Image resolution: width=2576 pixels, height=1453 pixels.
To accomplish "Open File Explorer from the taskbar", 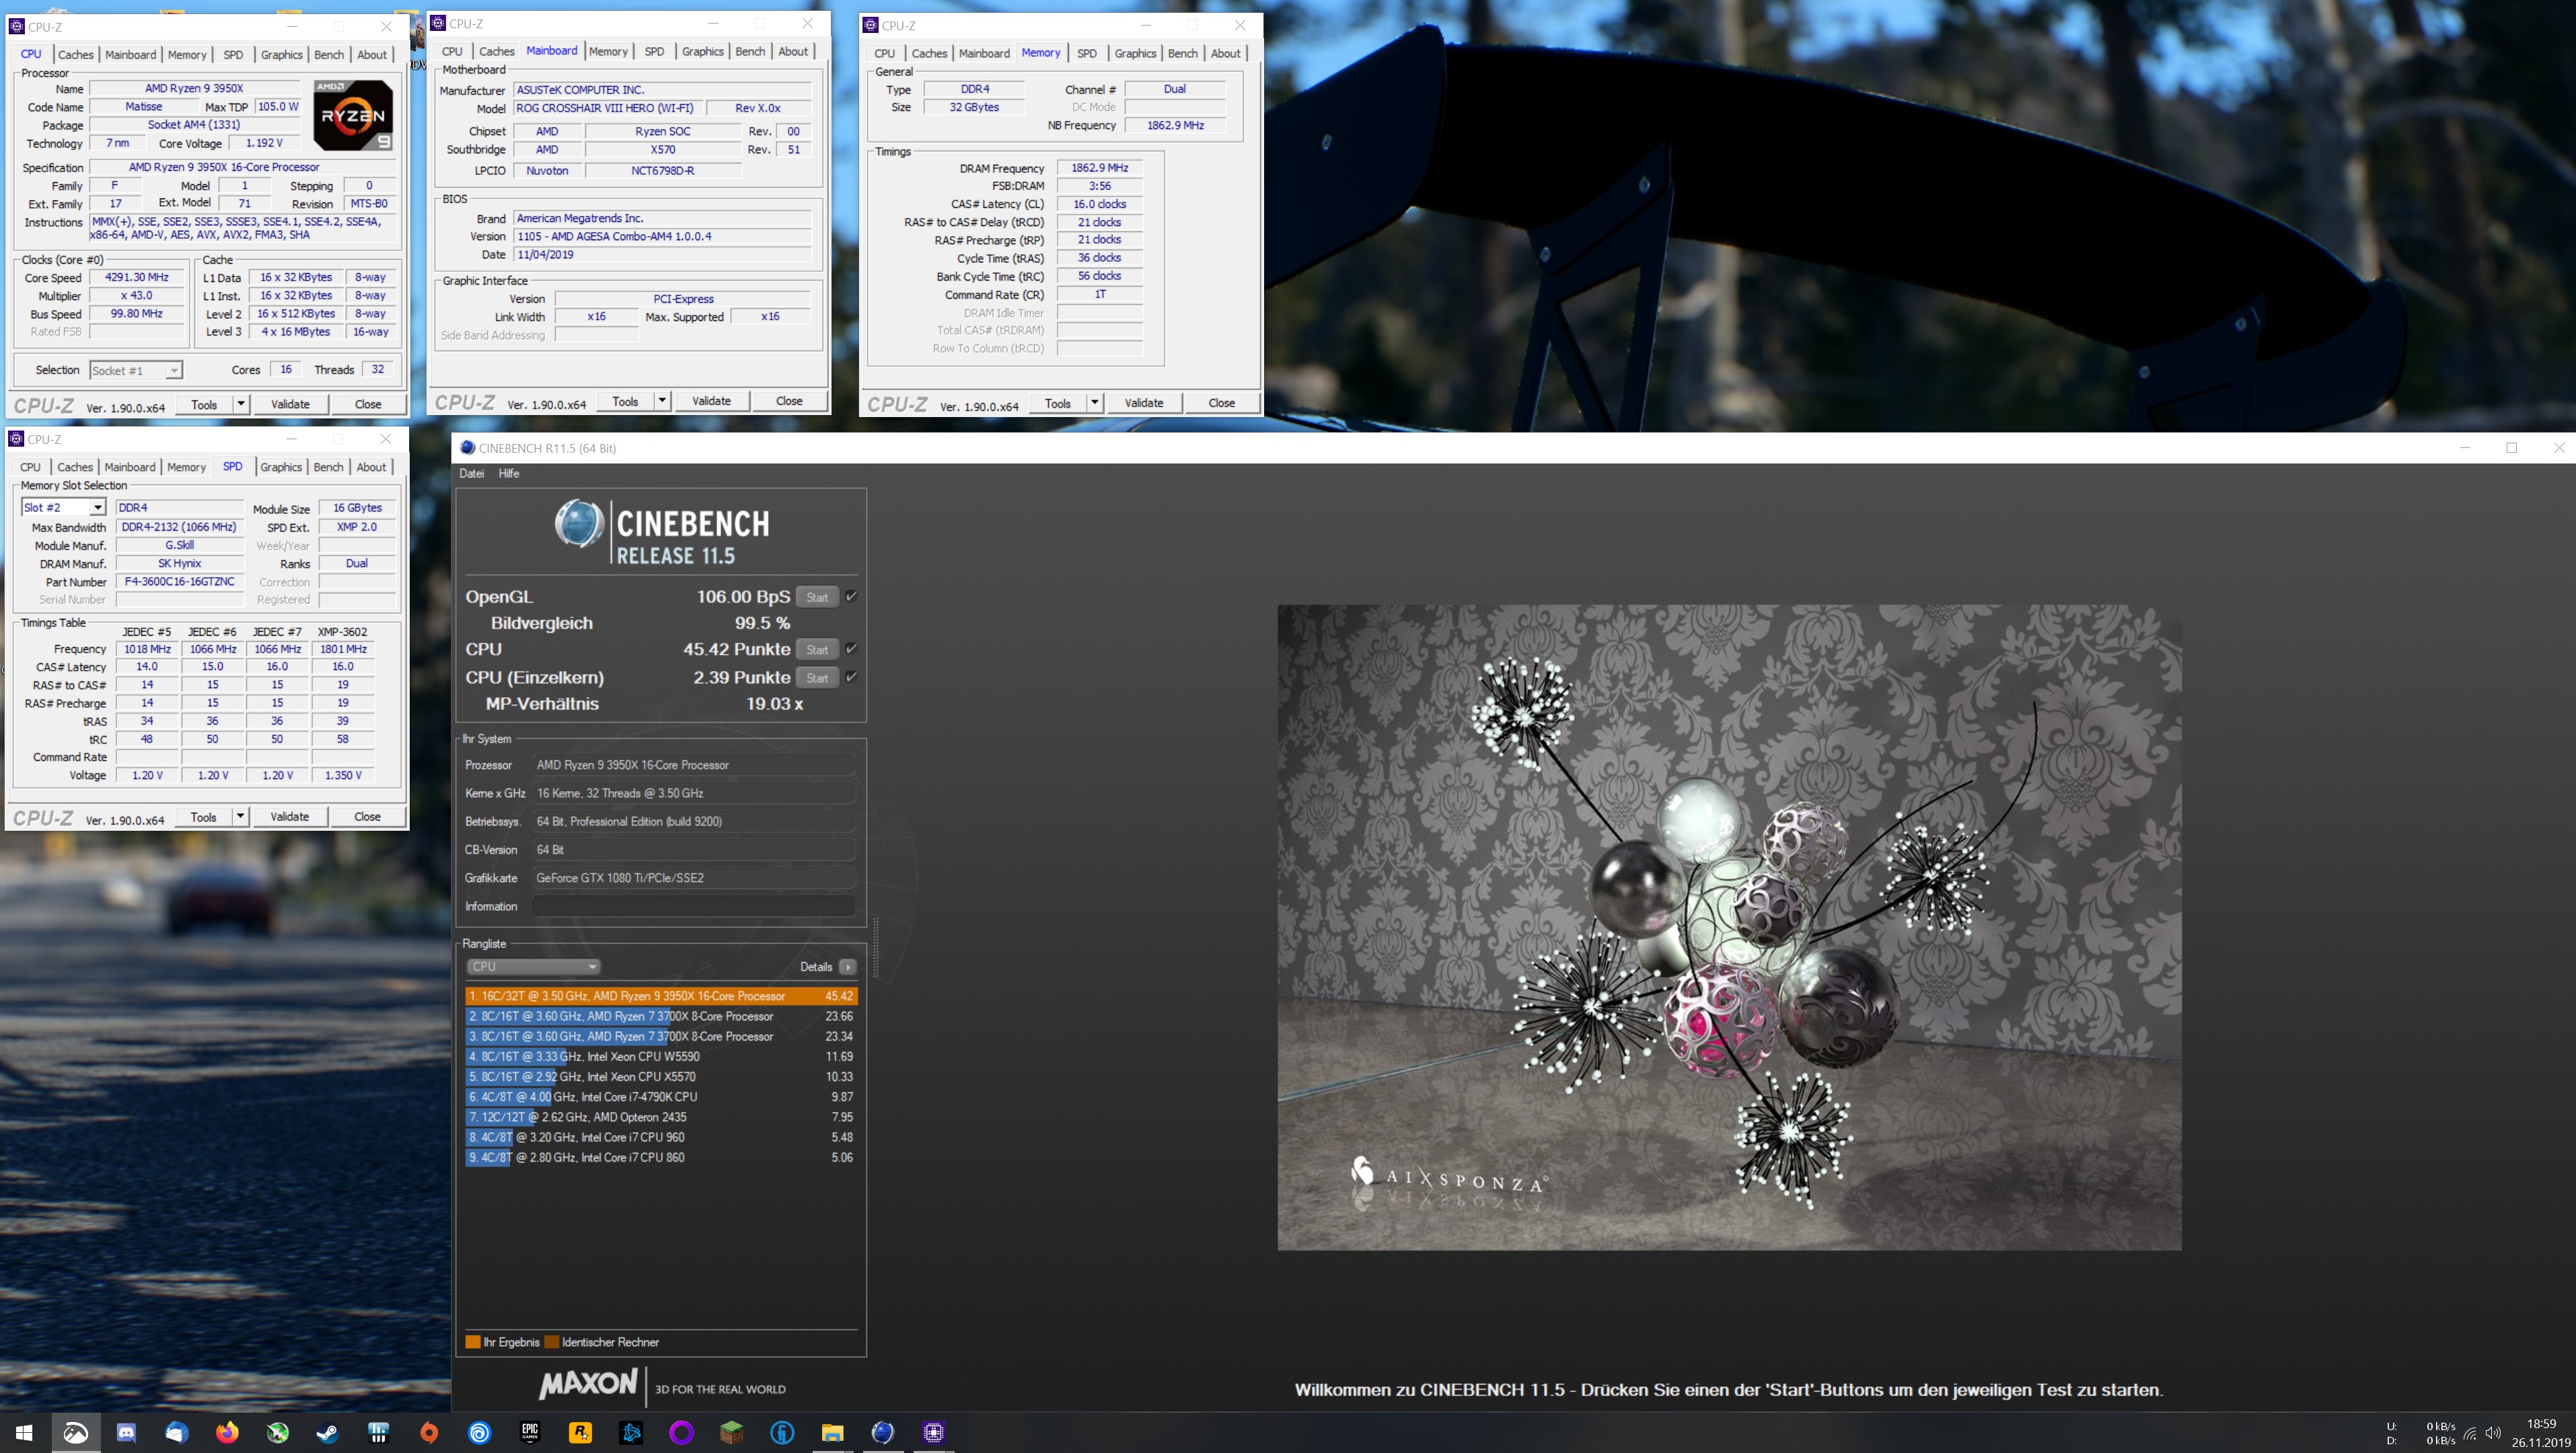I will 832,1432.
